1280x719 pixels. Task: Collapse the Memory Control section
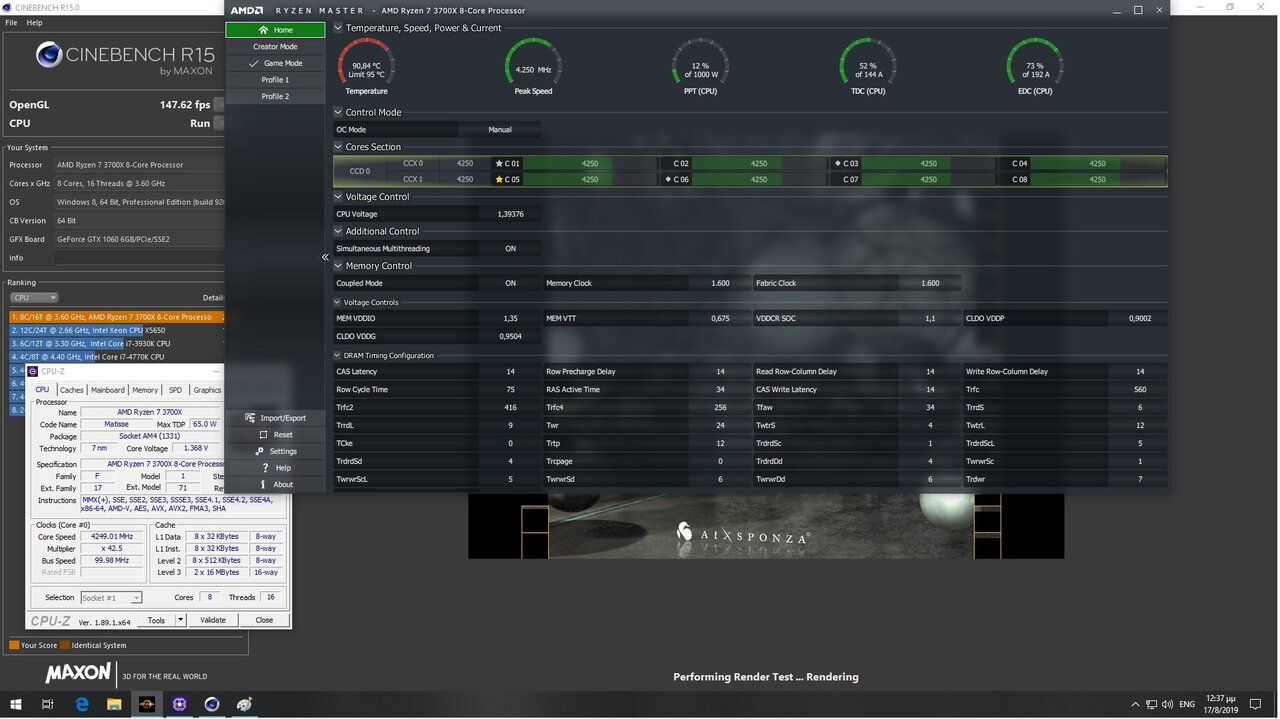pos(338,266)
